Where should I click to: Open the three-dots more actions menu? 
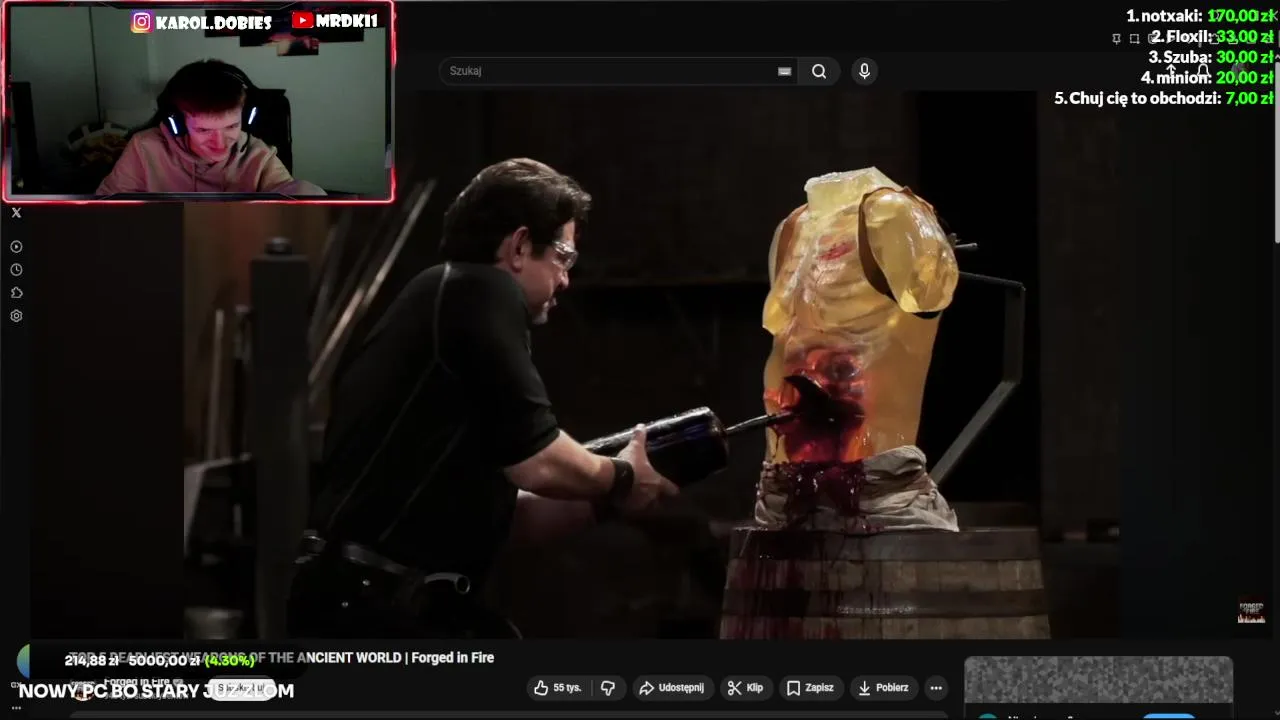click(x=936, y=688)
